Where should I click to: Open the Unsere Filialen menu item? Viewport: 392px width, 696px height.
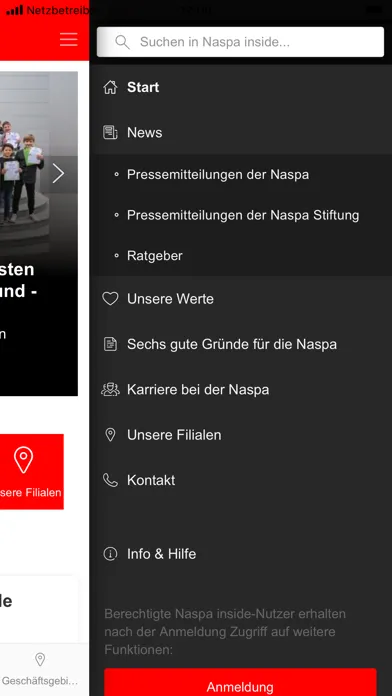click(174, 435)
